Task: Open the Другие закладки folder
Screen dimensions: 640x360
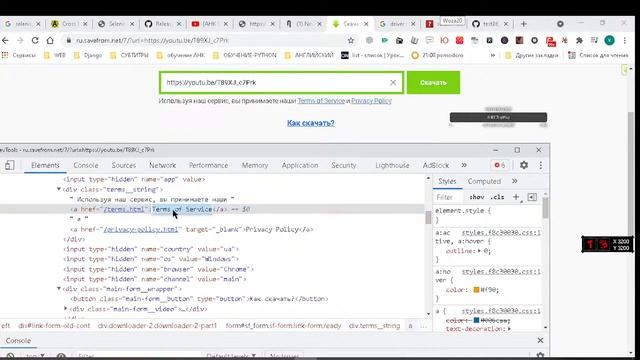Action: click(x=531, y=55)
